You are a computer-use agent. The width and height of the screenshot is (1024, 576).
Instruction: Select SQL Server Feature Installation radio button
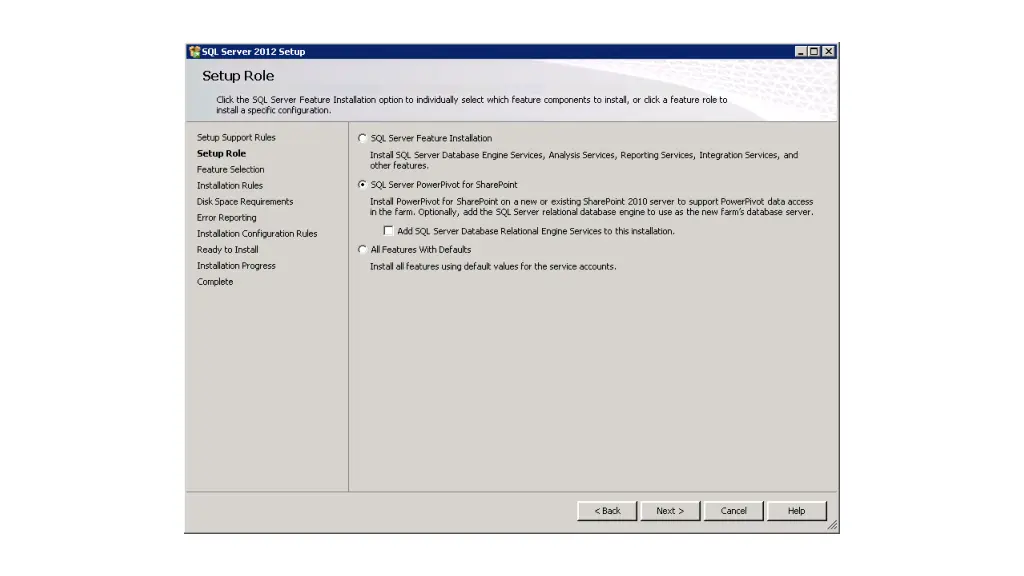coord(362,139)
